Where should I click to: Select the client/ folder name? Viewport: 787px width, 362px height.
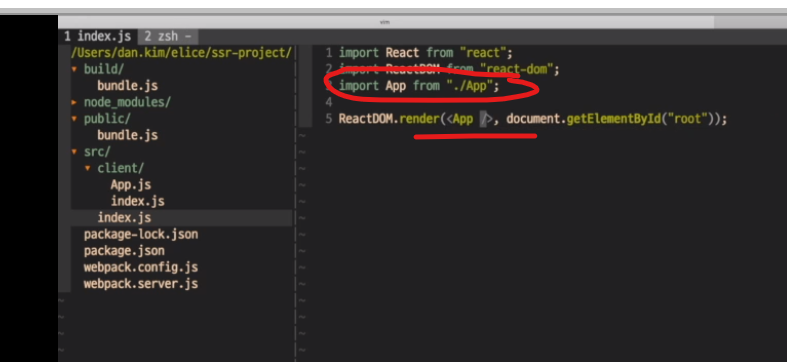121,168
